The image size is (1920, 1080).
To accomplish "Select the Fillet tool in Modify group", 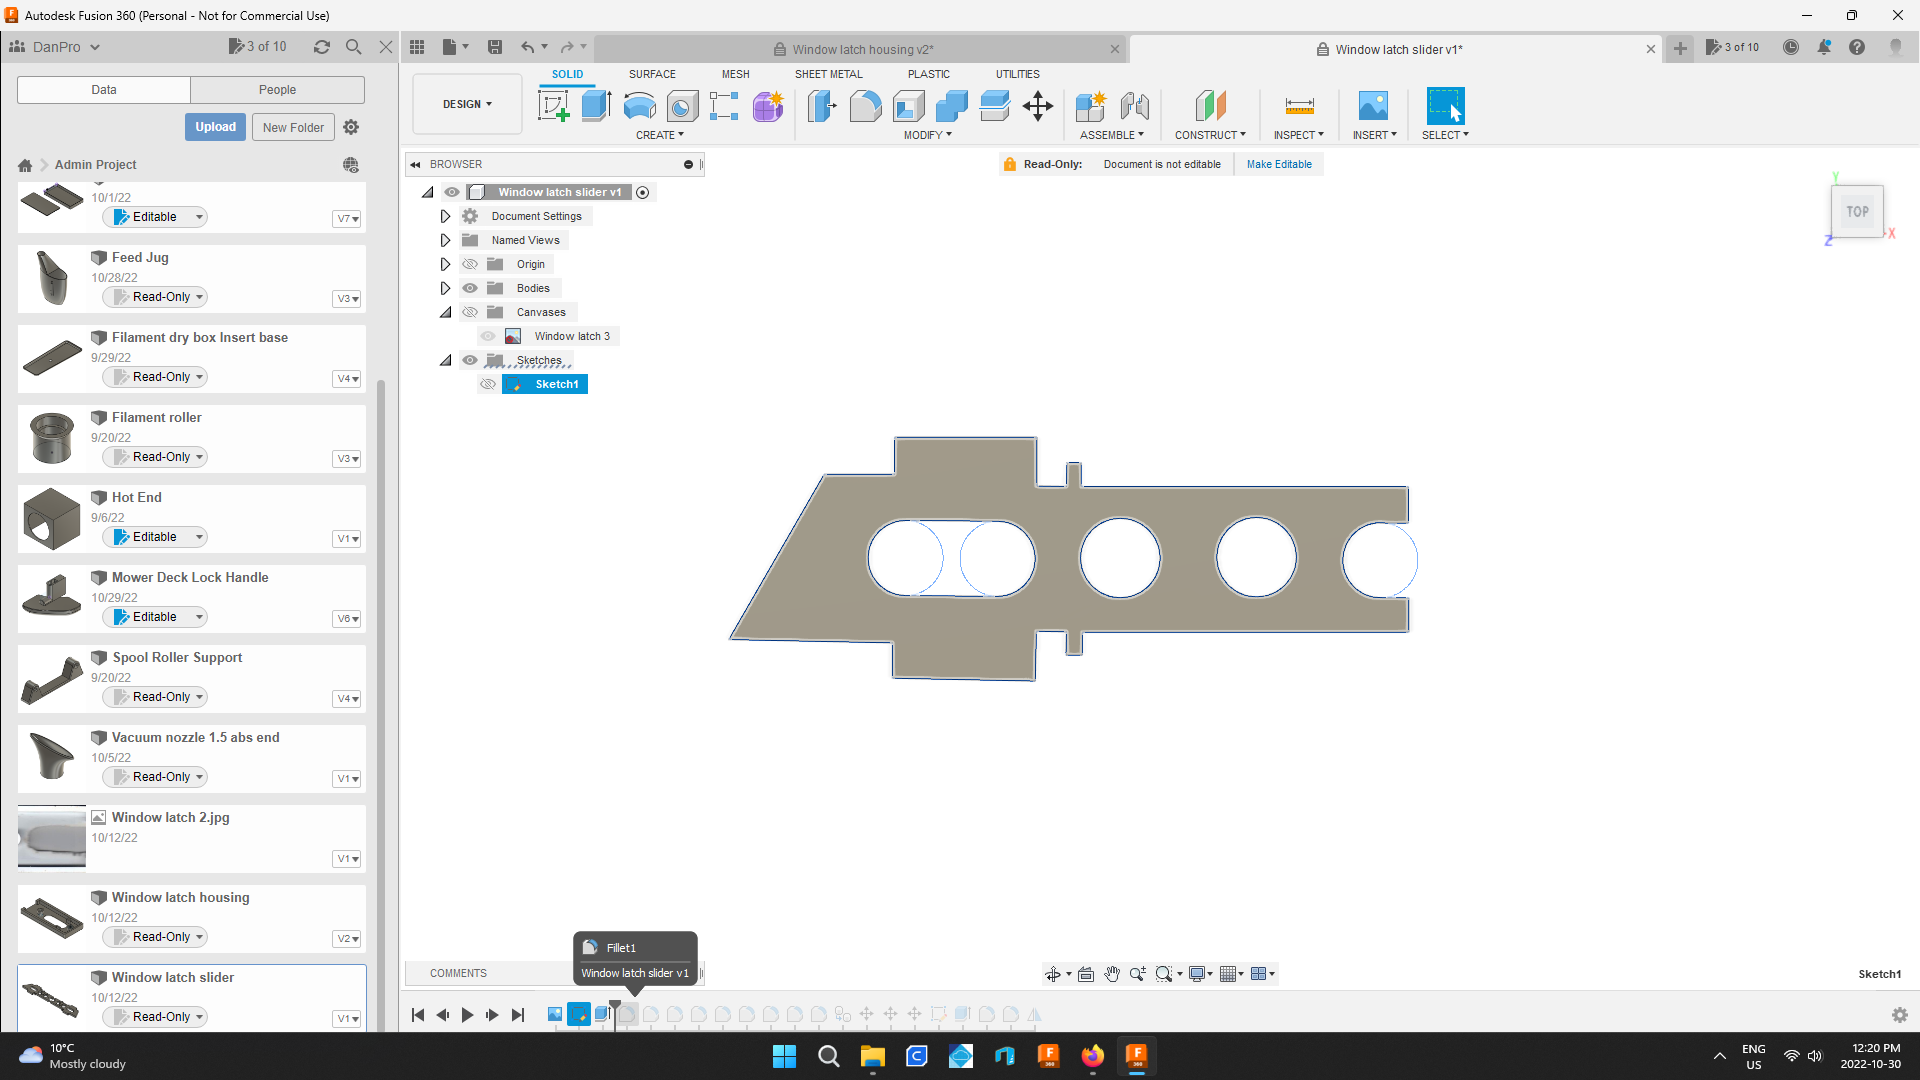I will point(866,106).
